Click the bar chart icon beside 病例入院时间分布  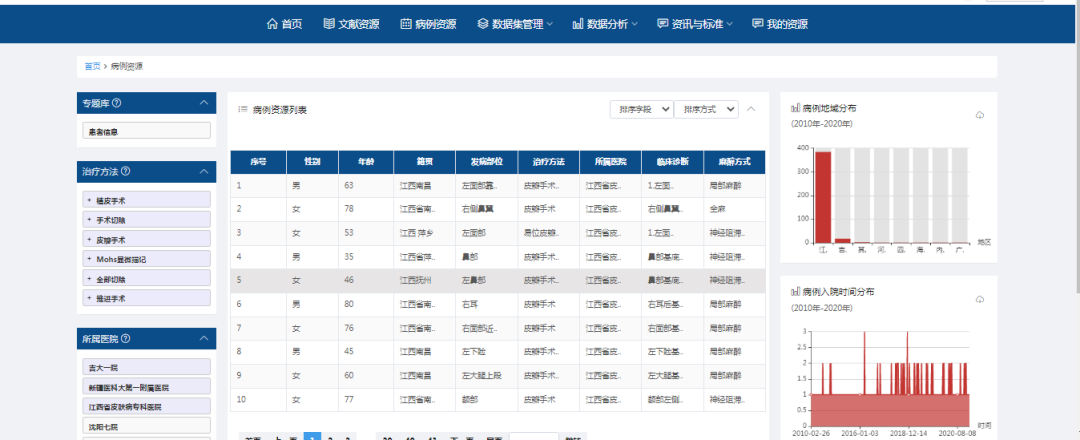pos(795,291)
